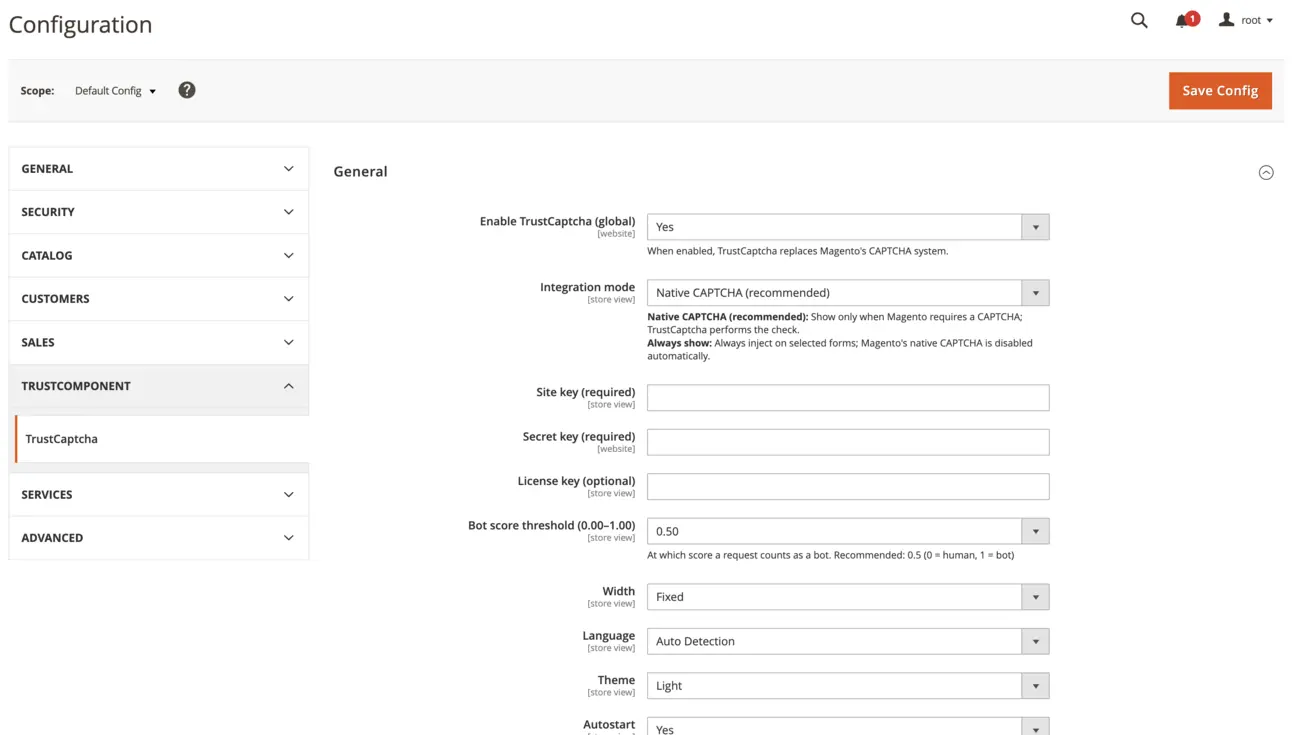
Task: Open the root account menu
Action: (x=1245, y=19)
